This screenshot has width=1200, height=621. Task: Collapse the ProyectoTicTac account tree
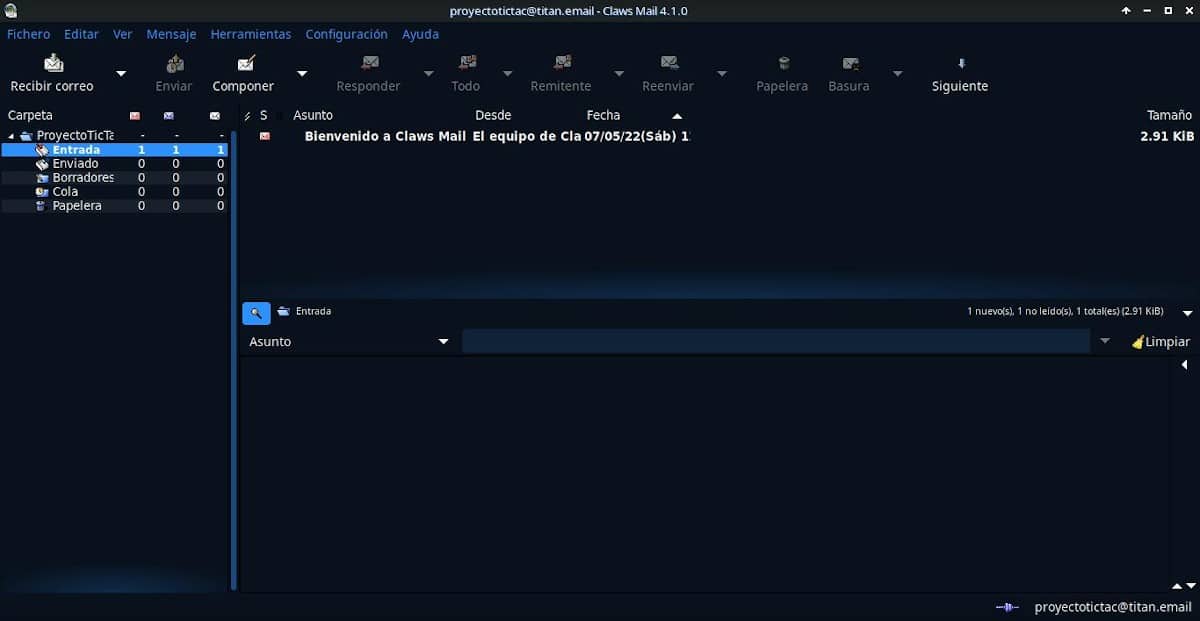[11, 136]
